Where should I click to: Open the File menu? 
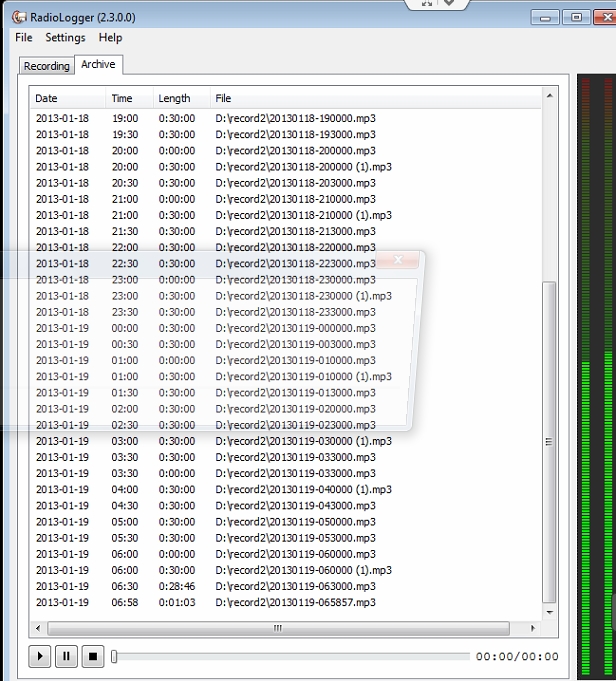click(x=23, y=38)
